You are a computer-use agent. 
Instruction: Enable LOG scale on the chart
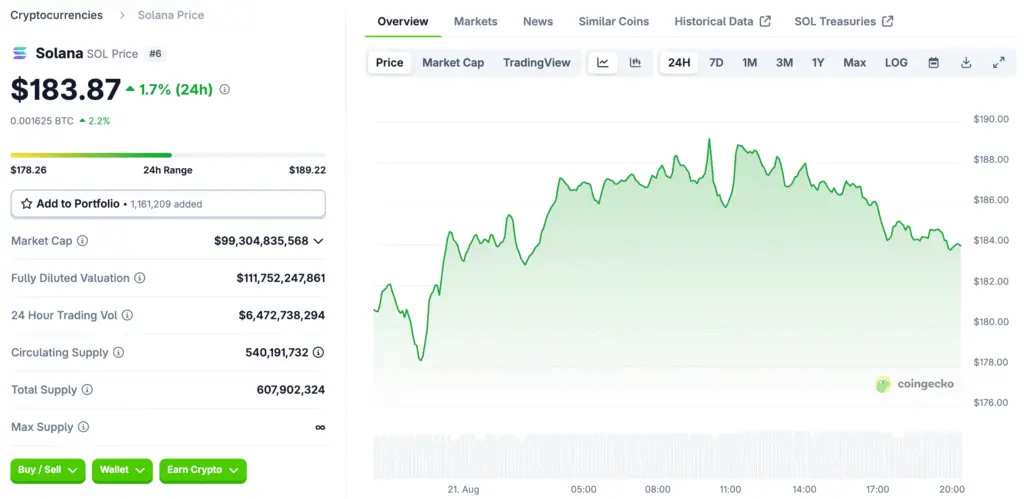coord(896,63)
